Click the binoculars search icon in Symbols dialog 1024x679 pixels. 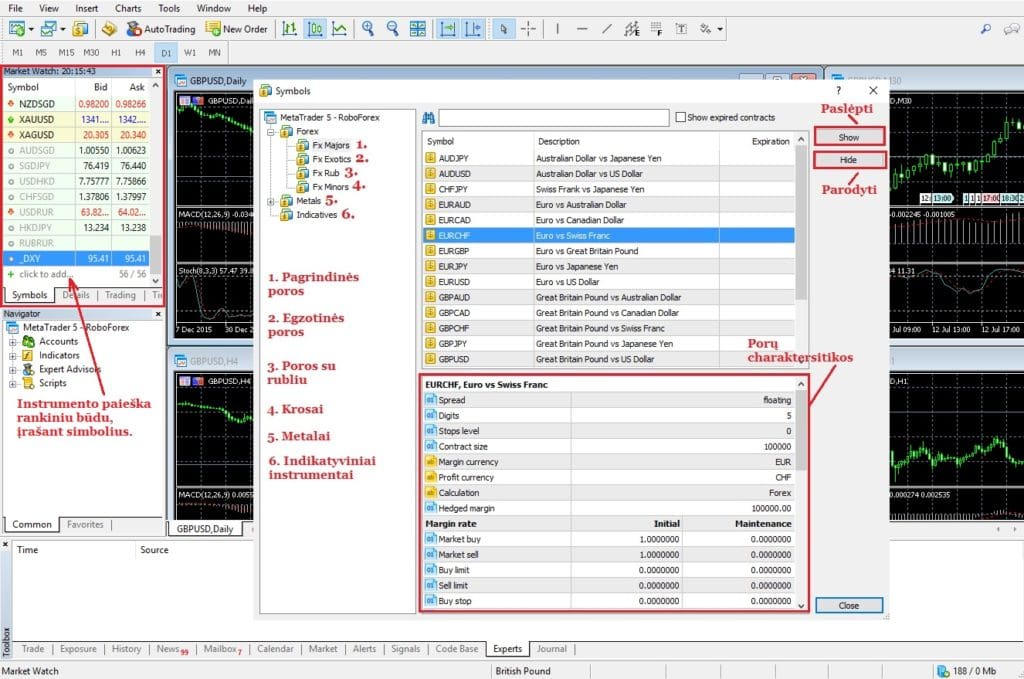point(428,118)
